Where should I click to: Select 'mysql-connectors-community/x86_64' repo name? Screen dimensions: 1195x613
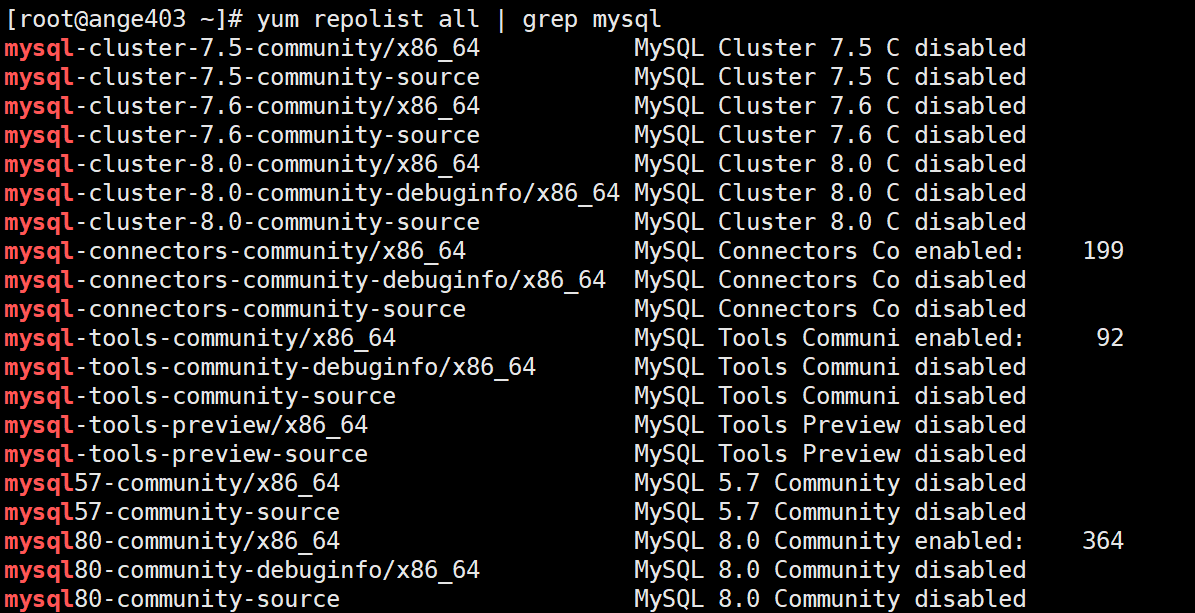coord(235,252)
